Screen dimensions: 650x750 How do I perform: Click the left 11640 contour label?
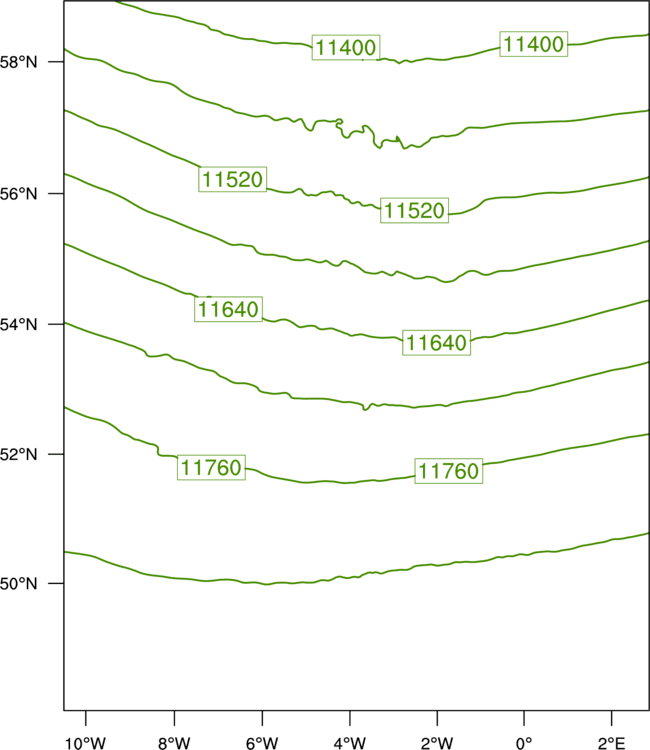point(229,309)
